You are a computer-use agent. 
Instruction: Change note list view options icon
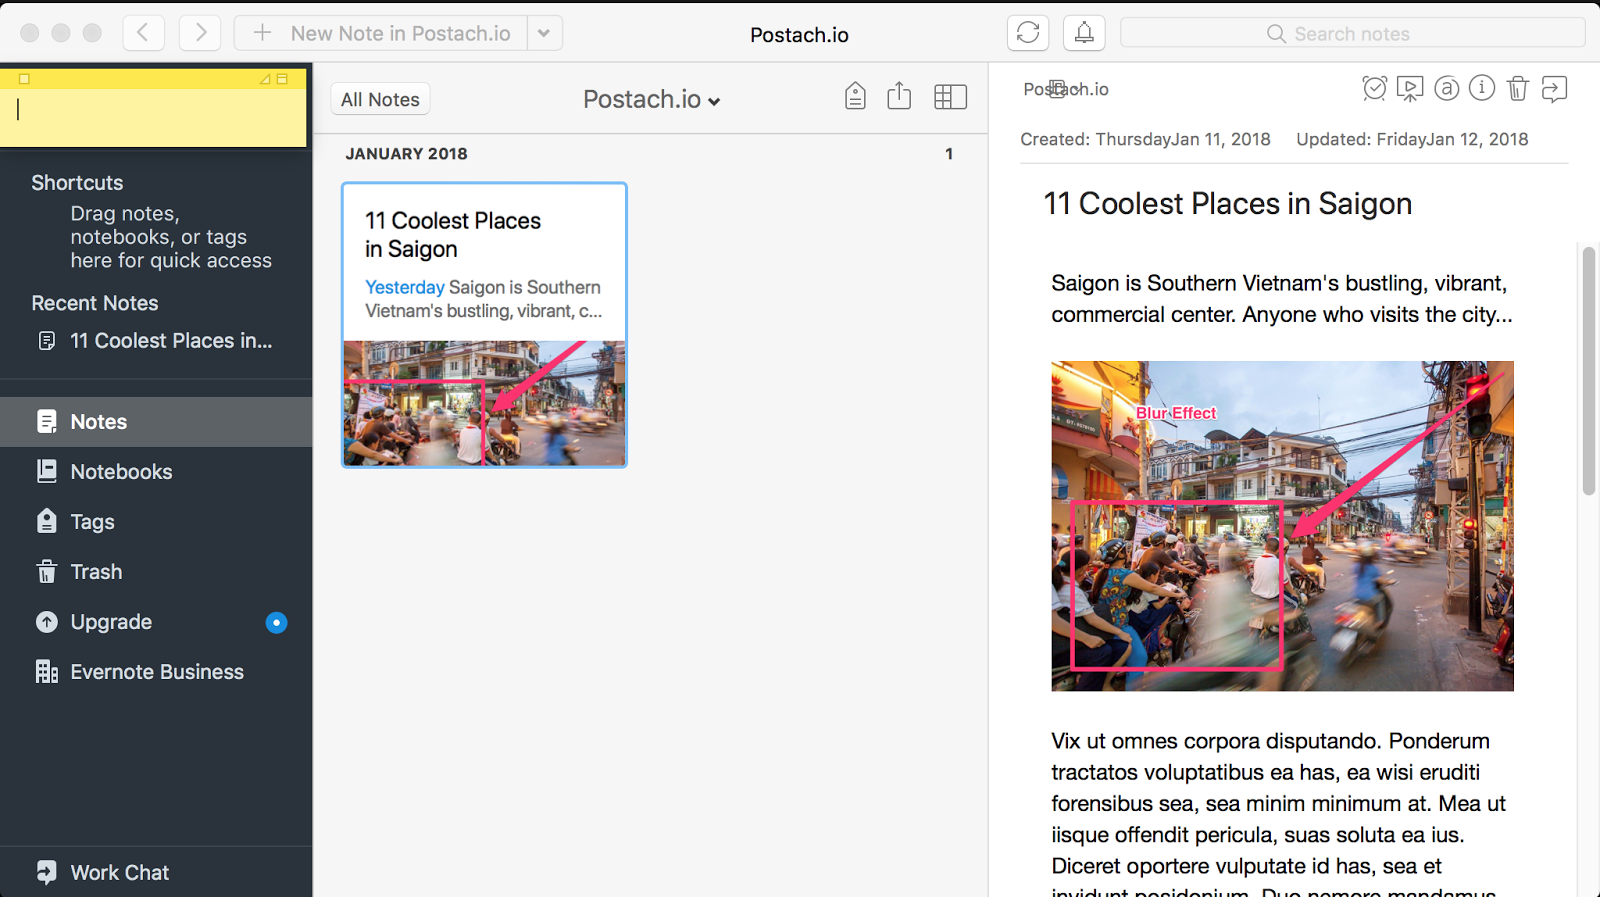click(x=950, y=97)
